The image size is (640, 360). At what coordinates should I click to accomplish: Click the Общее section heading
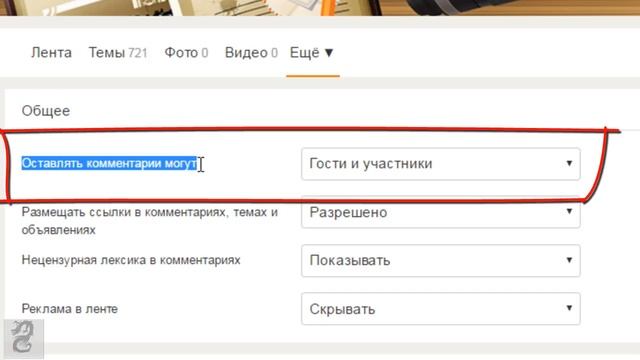point(46,111)
